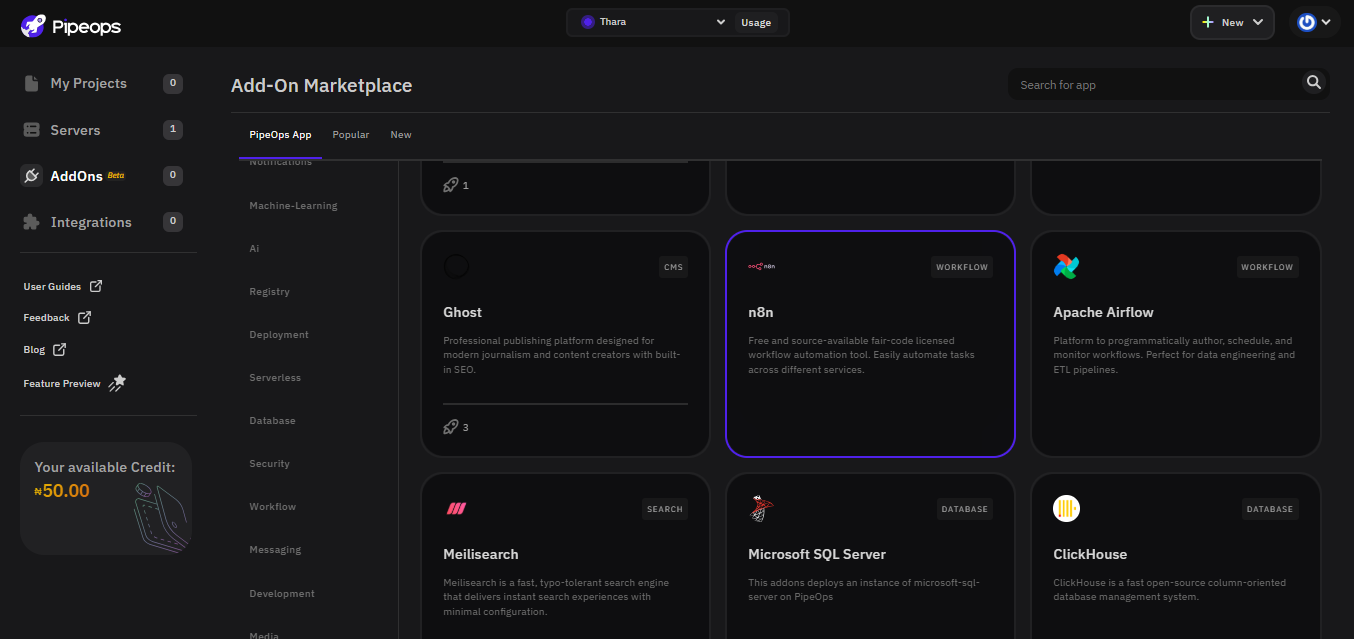Click rocket icon showing 1 deployment

click(451, 185)
